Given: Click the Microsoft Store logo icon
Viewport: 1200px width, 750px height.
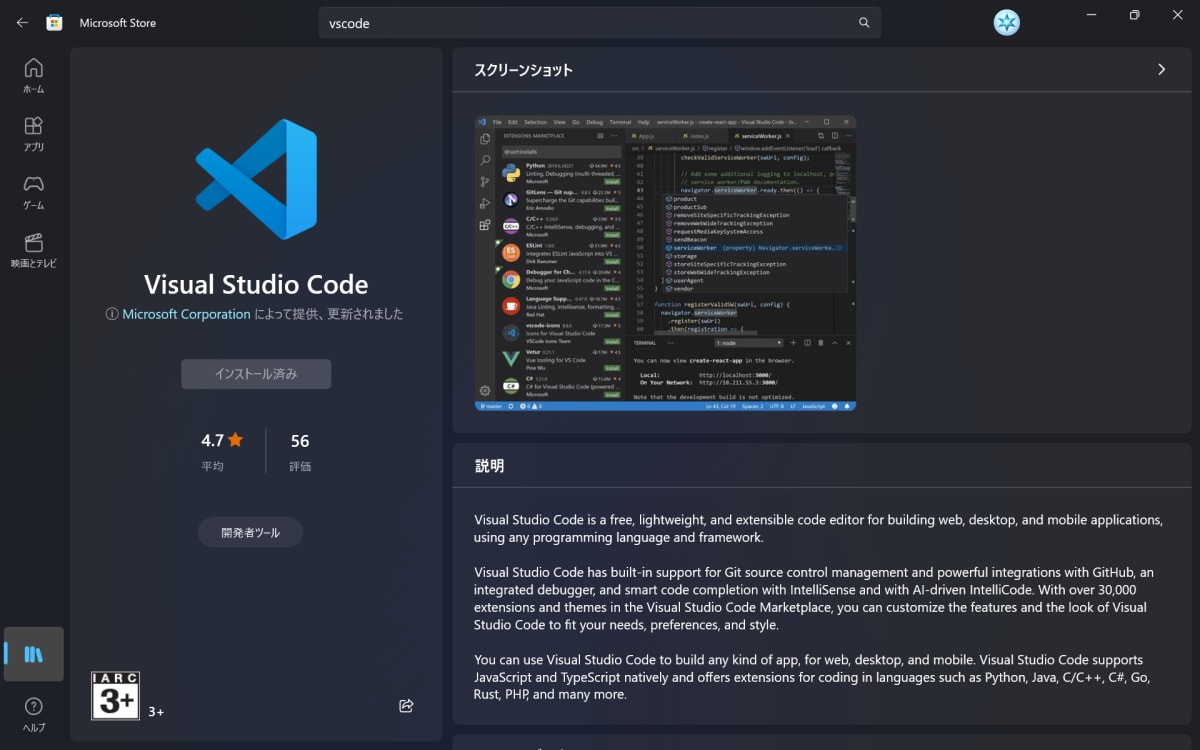Looking at the screenshot, I should click(55, 22).
